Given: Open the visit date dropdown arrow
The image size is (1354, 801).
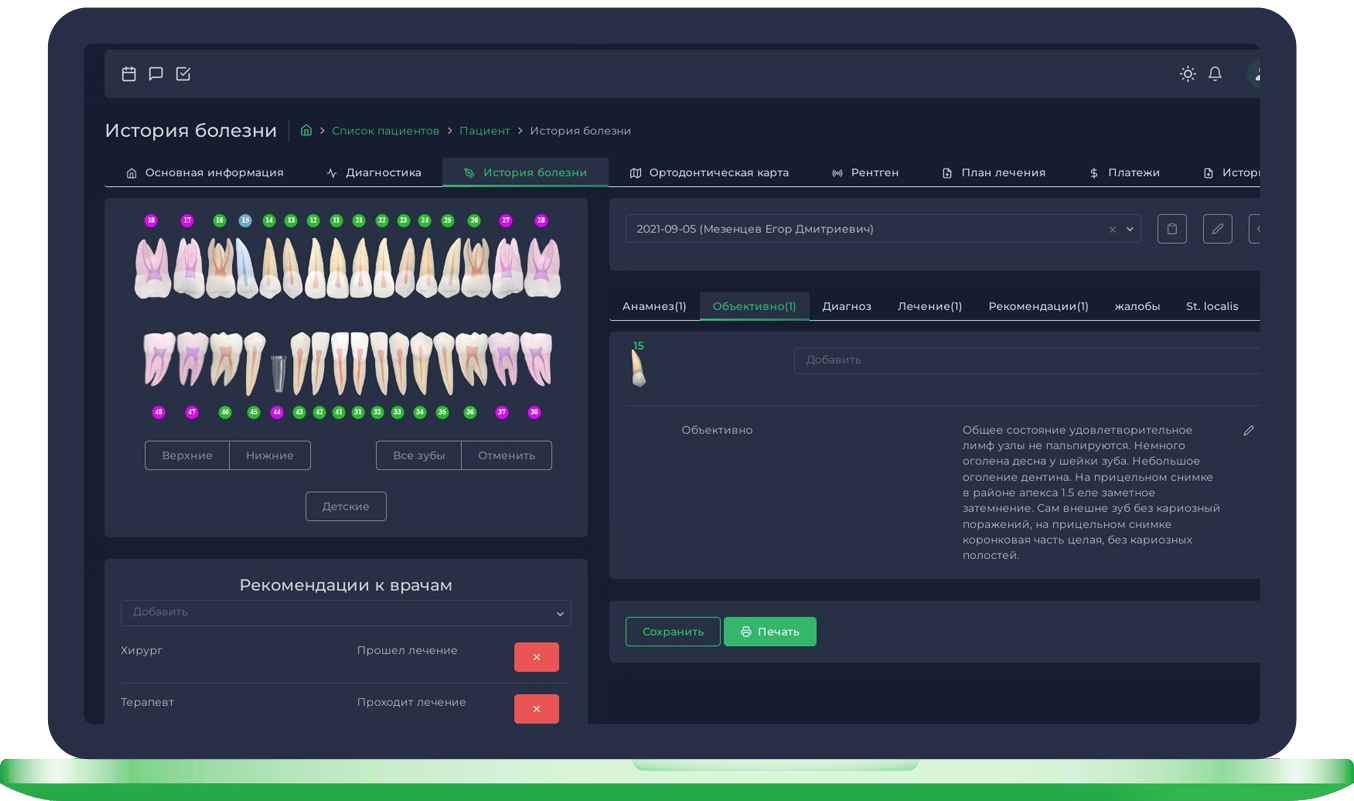Looking at the screenshot, I should [1130, 229].
